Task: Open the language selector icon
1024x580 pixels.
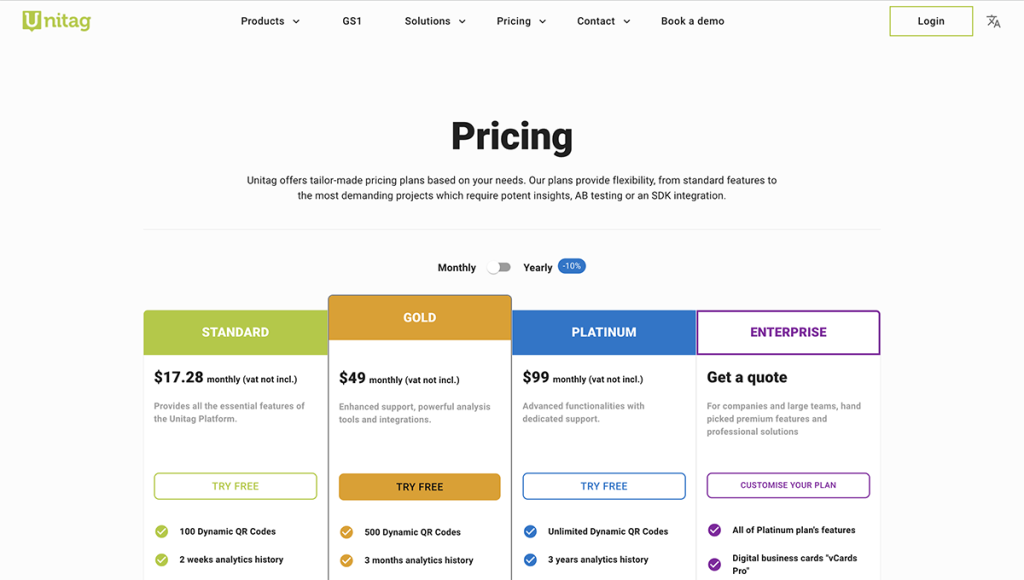Action: tap(993, 21)
